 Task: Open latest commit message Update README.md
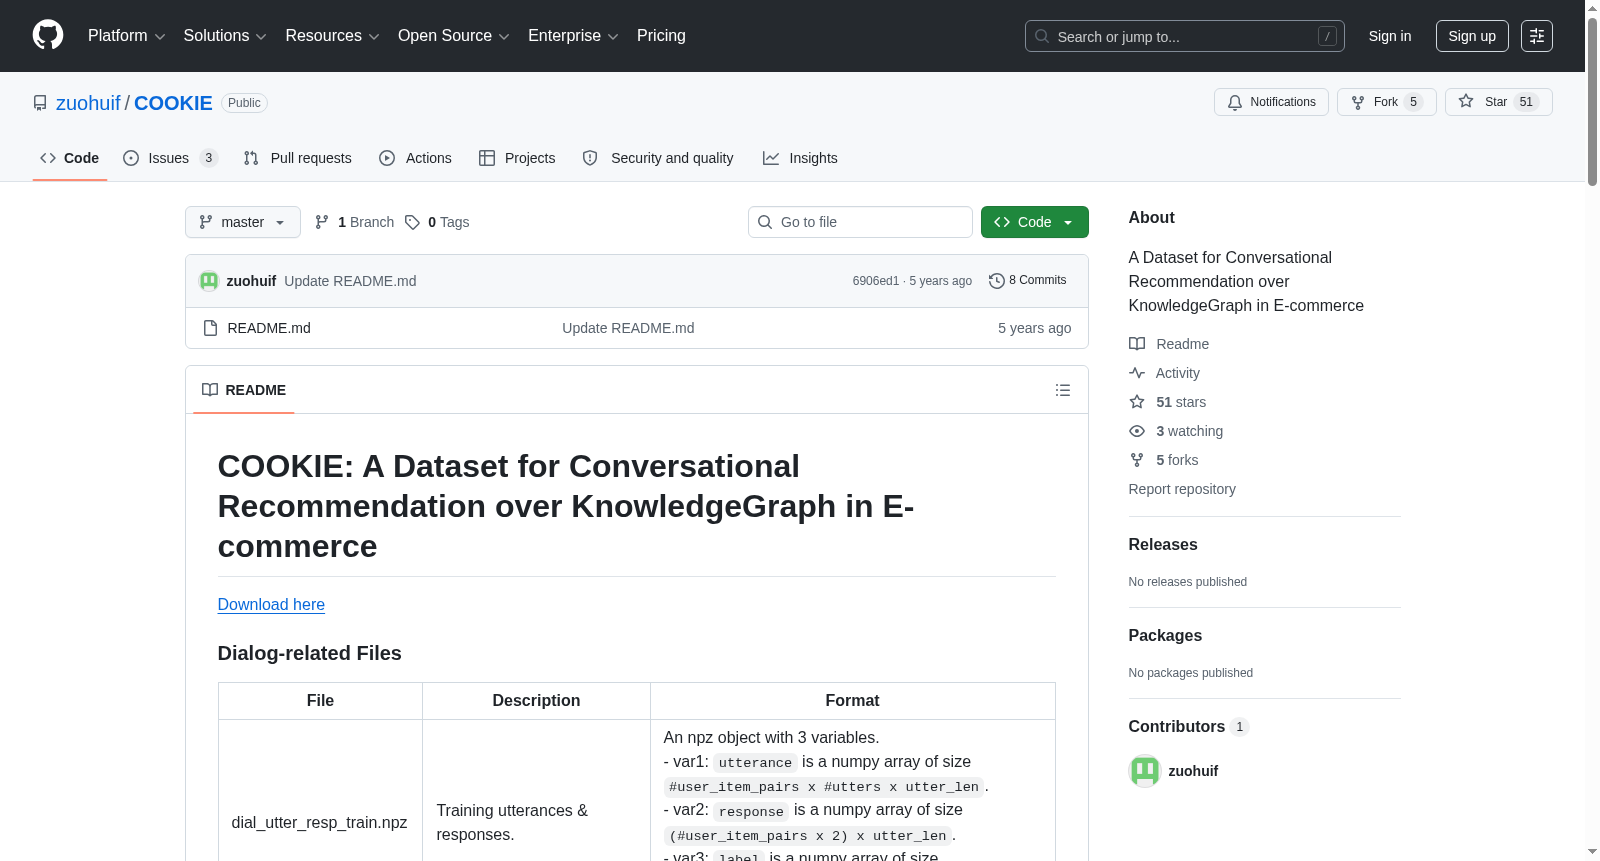point(350,281)
